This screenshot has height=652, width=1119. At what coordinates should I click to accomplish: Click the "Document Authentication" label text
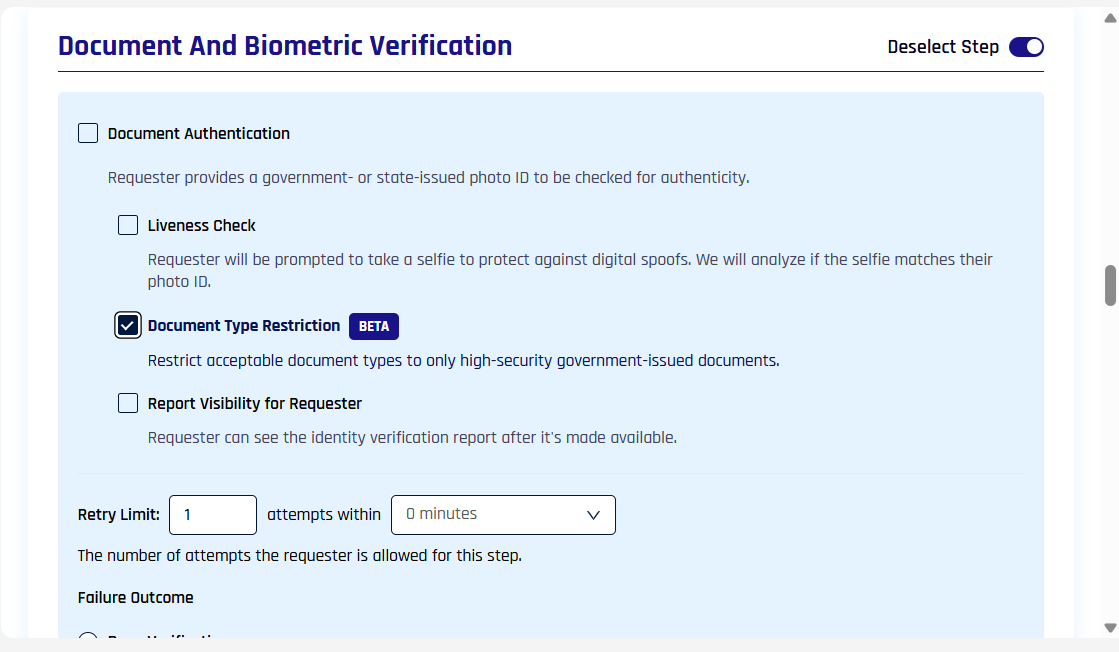[x=199, y=133]
